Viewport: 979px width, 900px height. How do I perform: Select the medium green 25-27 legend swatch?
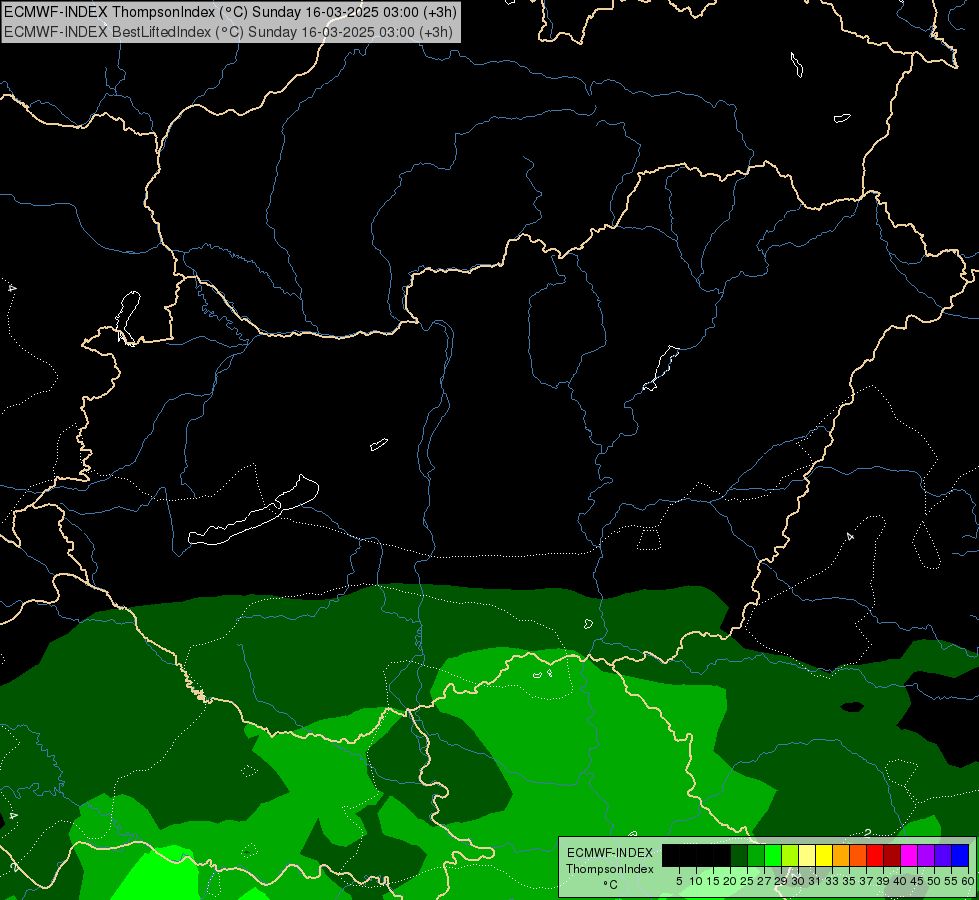[x=756, y=855]
